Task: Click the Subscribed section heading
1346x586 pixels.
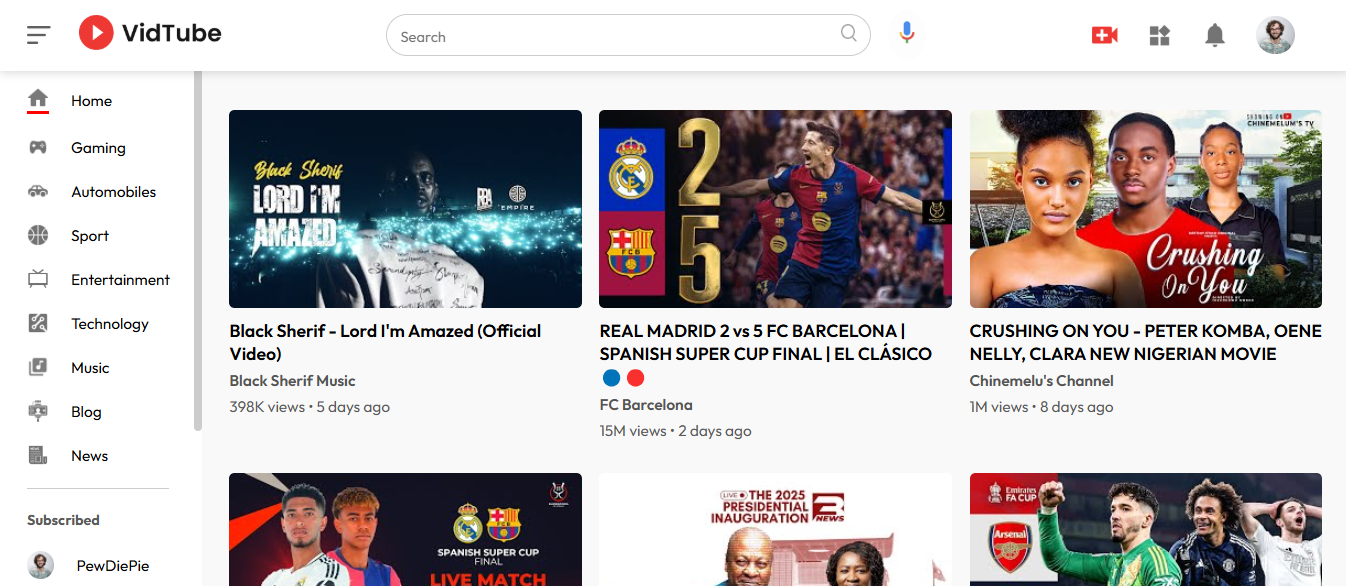Action: click(63, 520)
